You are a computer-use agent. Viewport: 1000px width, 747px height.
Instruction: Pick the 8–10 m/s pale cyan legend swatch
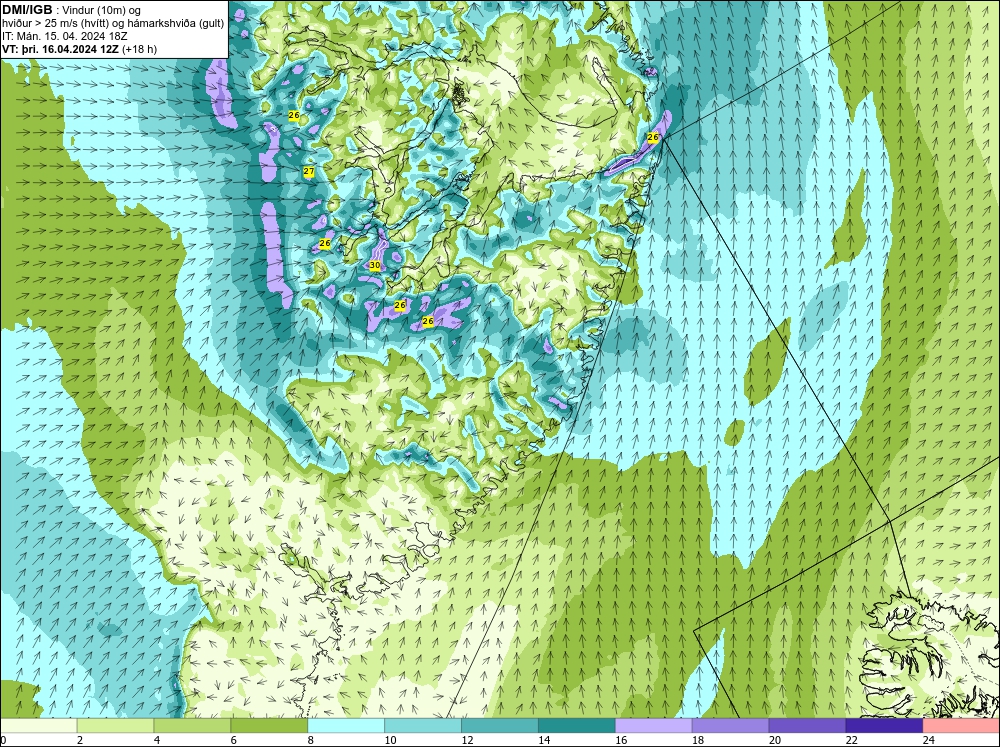point(346,726)
